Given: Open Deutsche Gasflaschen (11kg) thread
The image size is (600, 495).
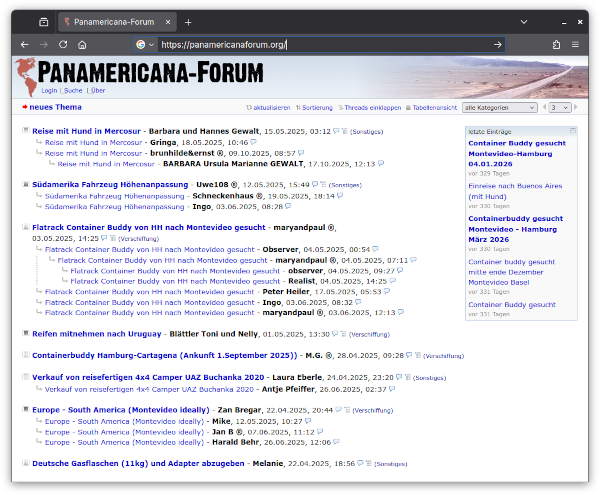Looking at the screenshot, I should pos(138,463).
